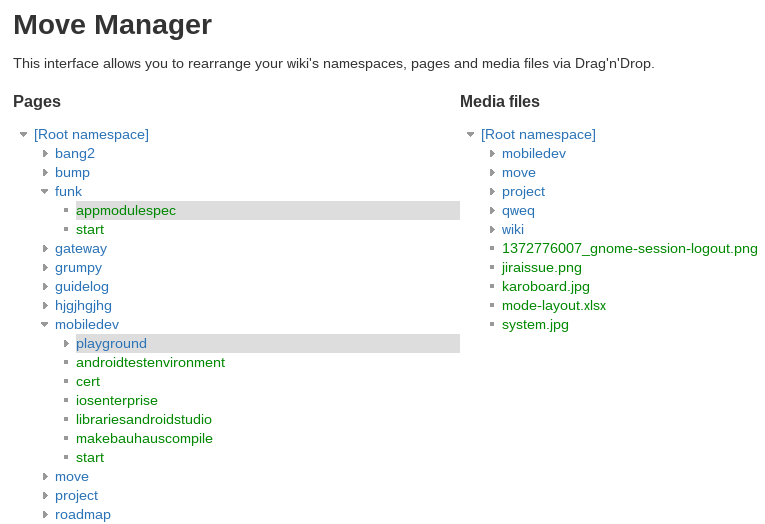Select the appmodulespec page

tap(125, 210)
